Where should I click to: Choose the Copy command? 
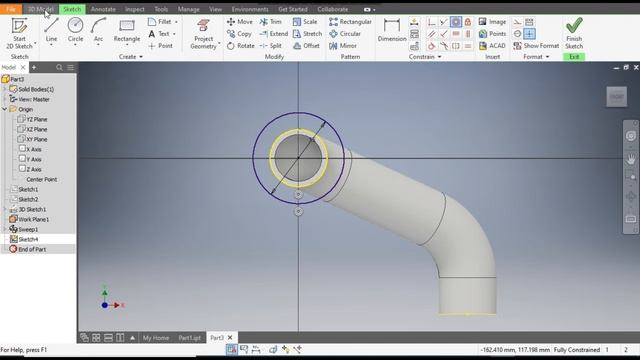tap(239, 34)
